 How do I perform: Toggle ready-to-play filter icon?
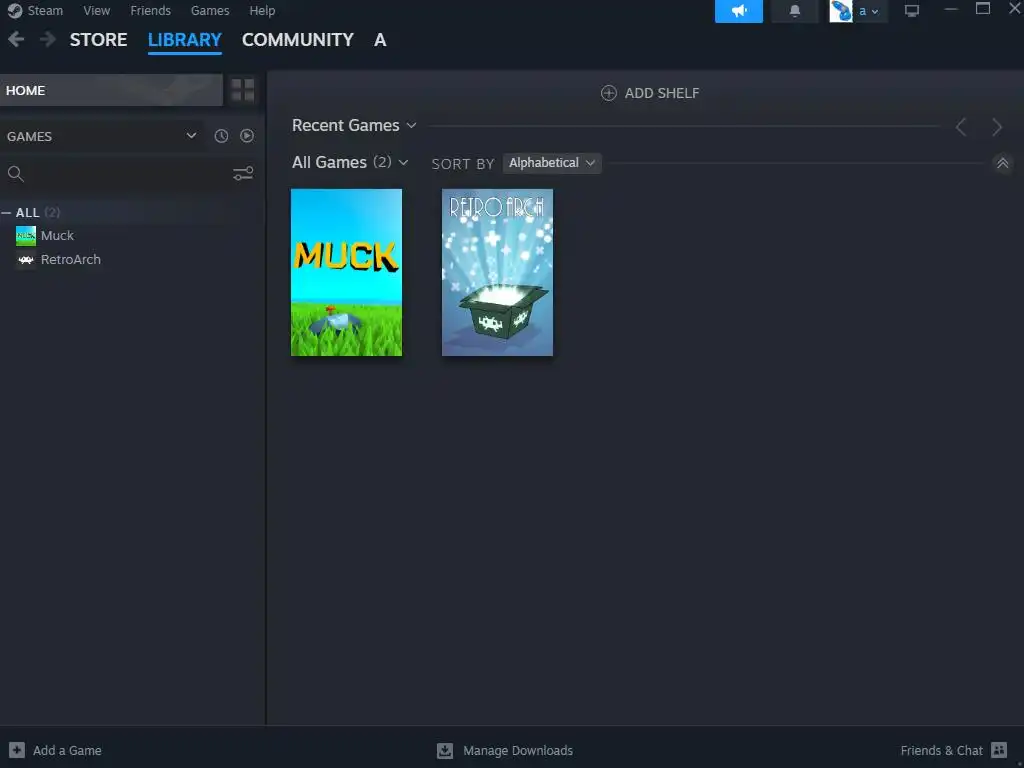(x=247, y=136)
